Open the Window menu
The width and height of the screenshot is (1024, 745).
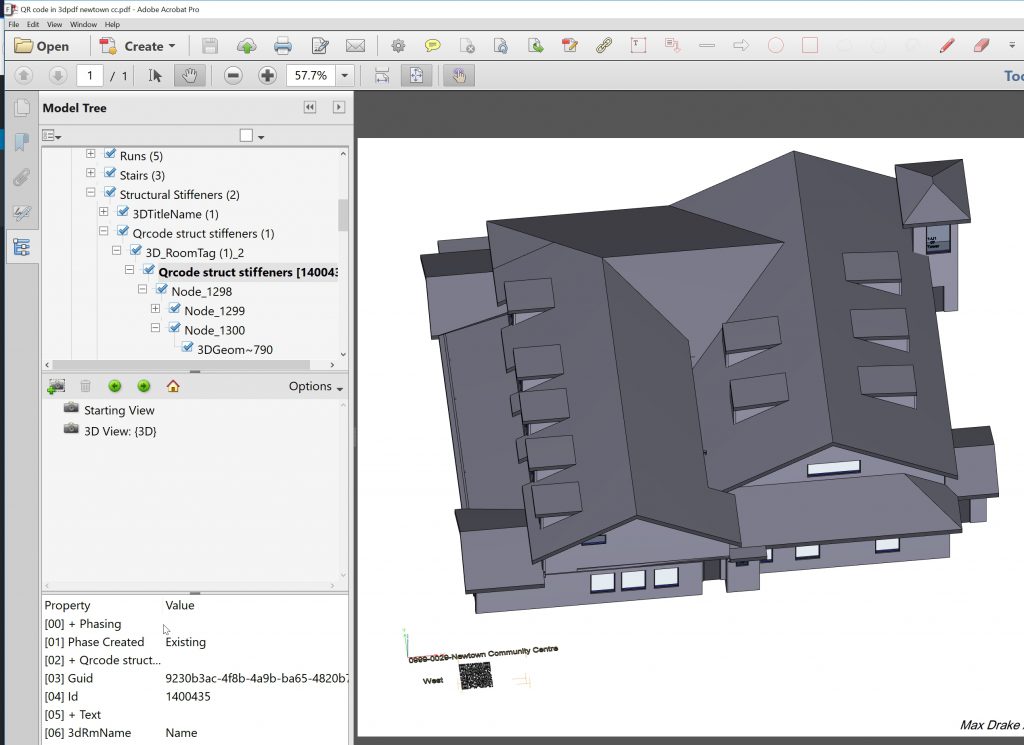(x=83, y=24)
